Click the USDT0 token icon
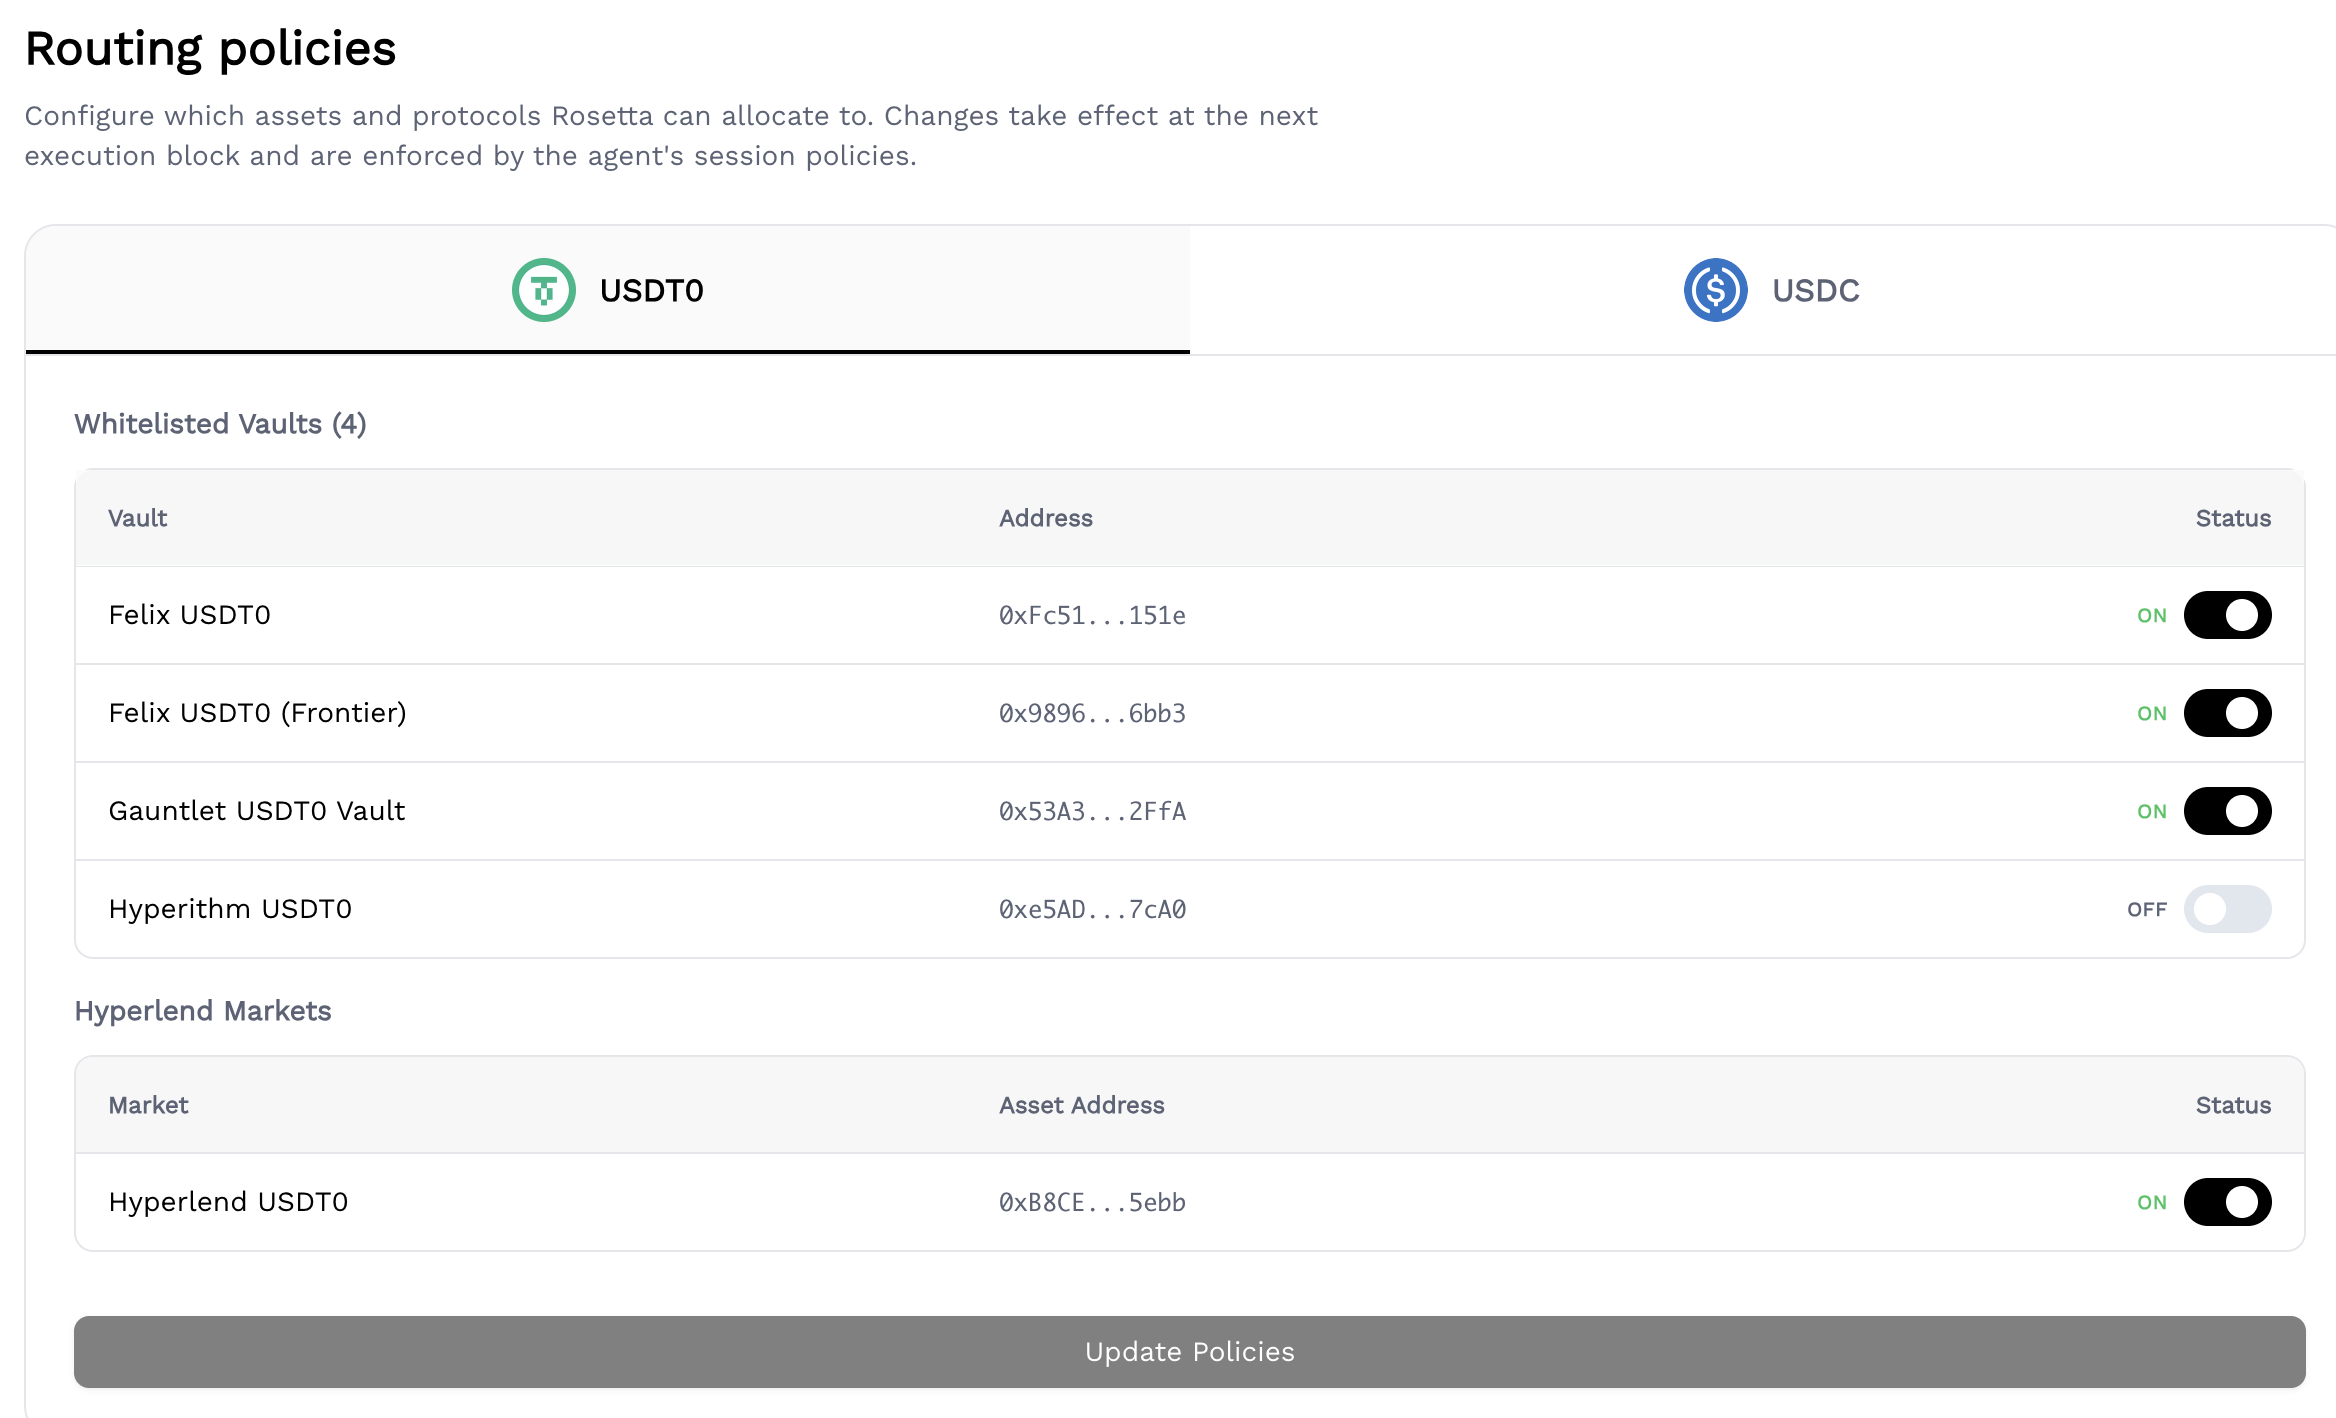This screenshot has width=2336, height=1418. coord(543,290)
